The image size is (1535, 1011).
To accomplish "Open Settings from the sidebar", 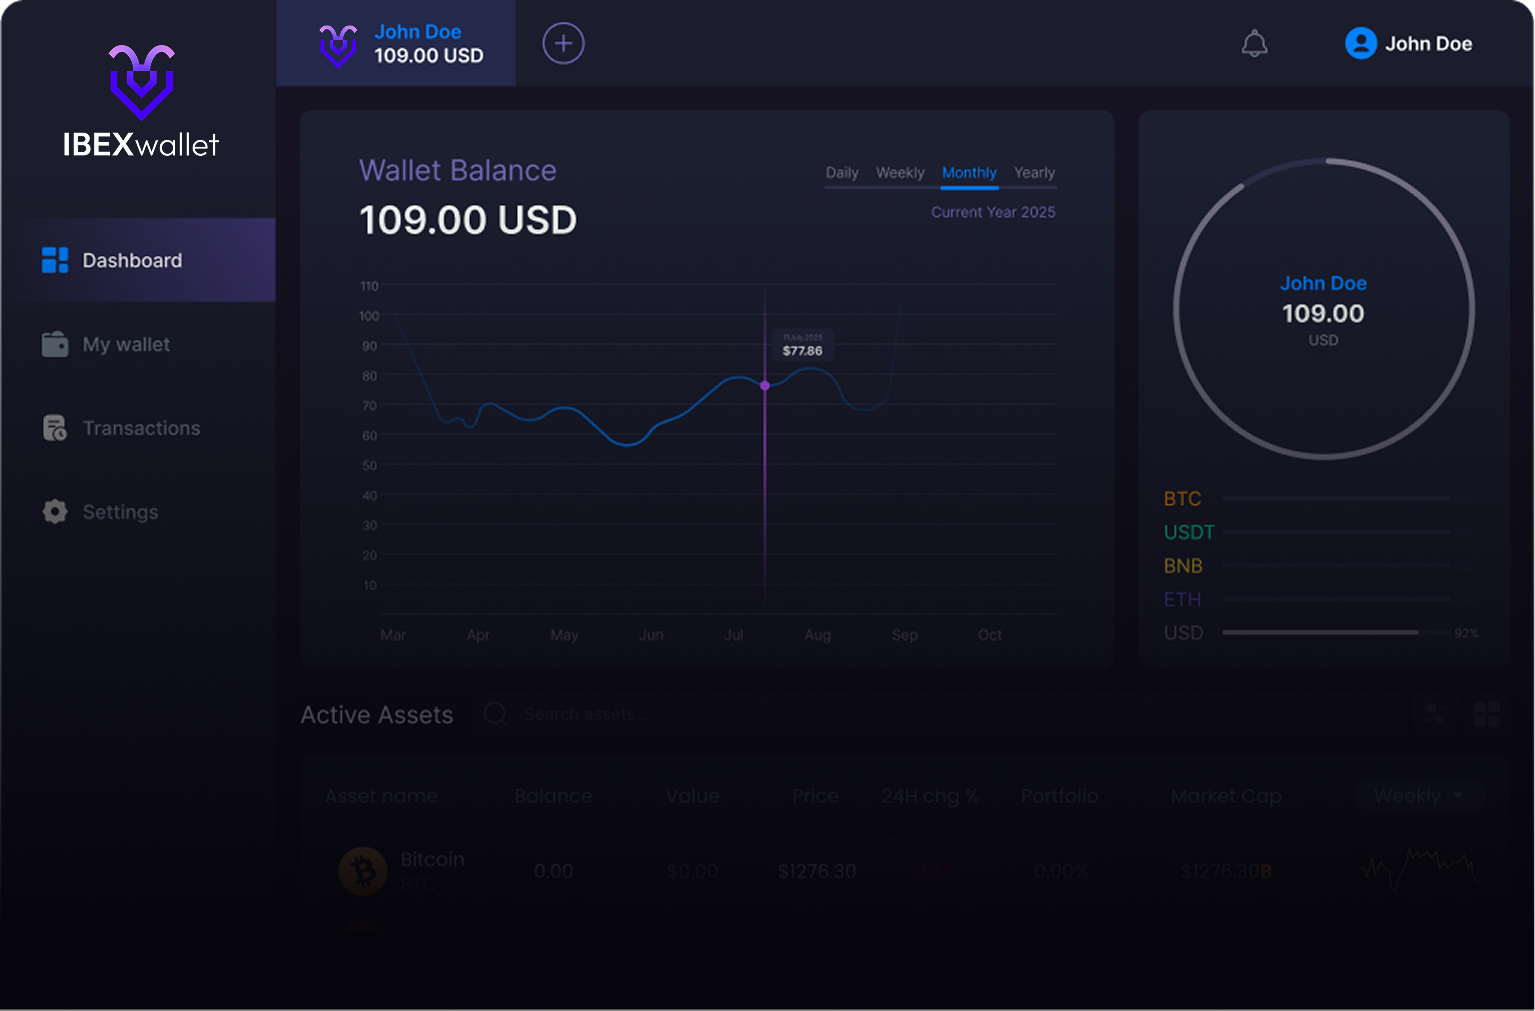I will coord(120,512).
